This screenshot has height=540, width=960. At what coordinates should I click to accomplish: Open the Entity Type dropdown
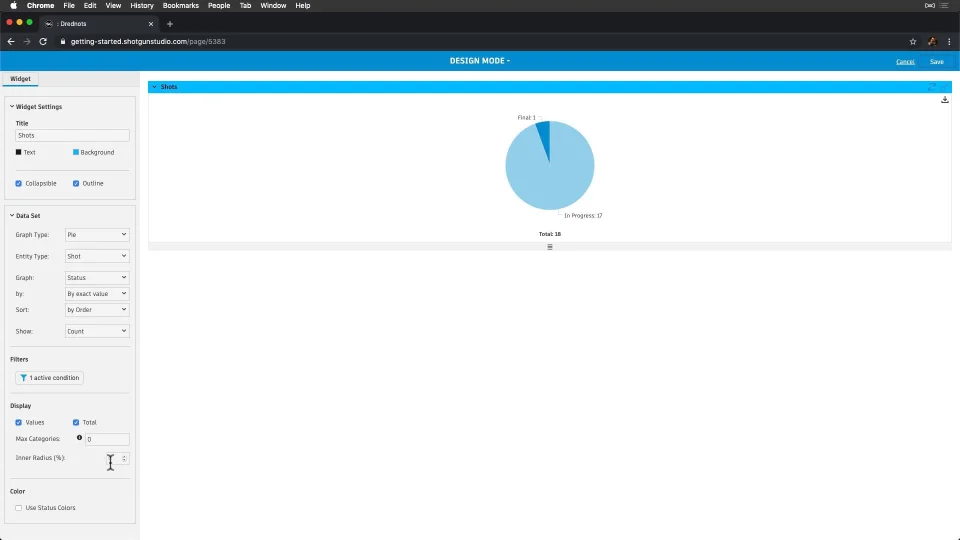[97, 256]
